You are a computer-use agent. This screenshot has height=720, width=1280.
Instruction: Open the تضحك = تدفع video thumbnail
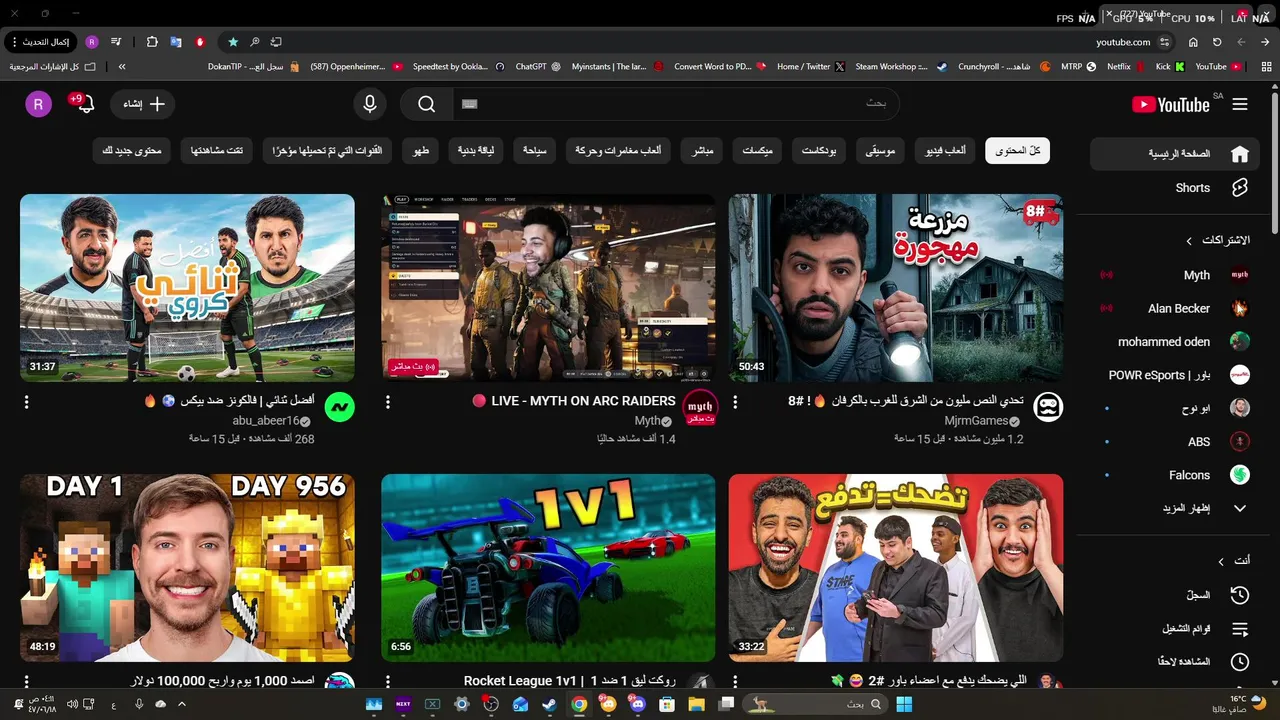click(895, 568)
